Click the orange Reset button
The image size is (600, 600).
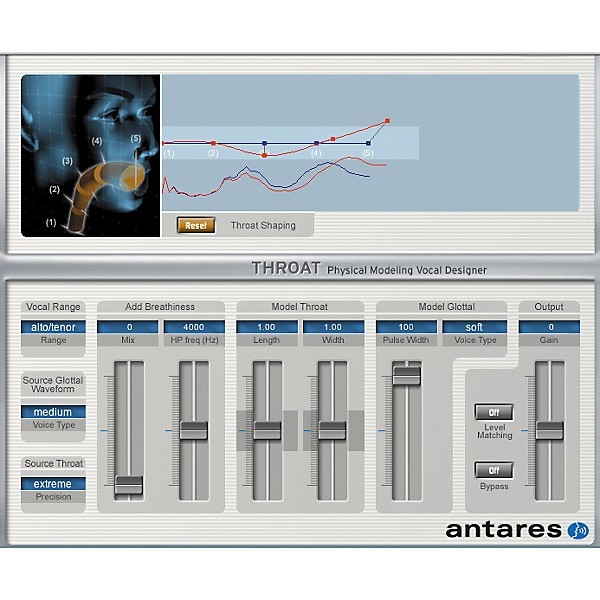click(196, 225)
